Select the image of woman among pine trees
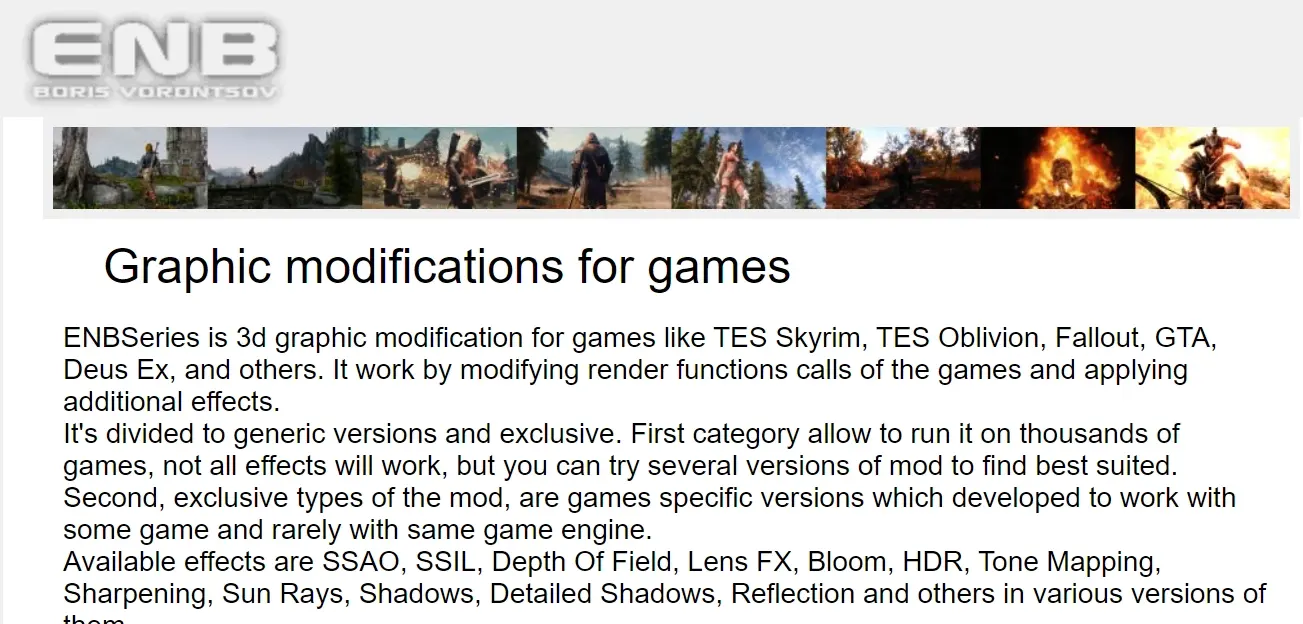Image resolution: width=1303 pixels, height=624 pixels. tap(748, 168)
